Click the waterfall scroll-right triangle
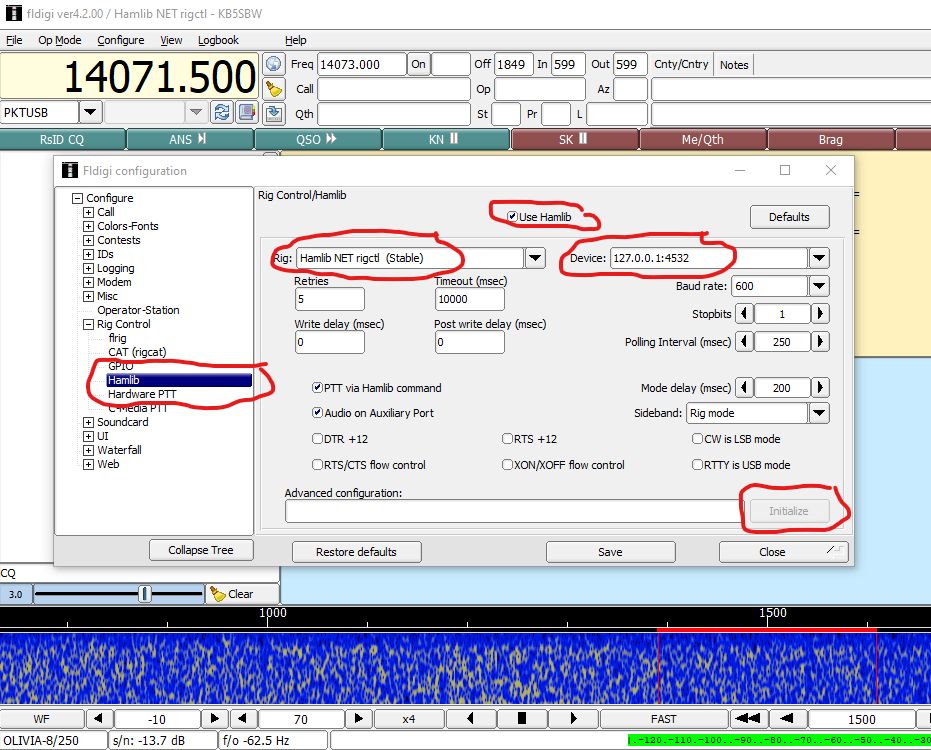Image resolution: width=931 pixels, height=750 pixels. coord(574,719)
